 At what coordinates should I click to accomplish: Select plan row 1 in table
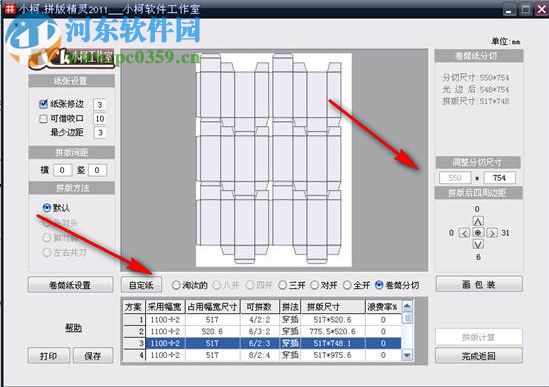coord(262,319)
